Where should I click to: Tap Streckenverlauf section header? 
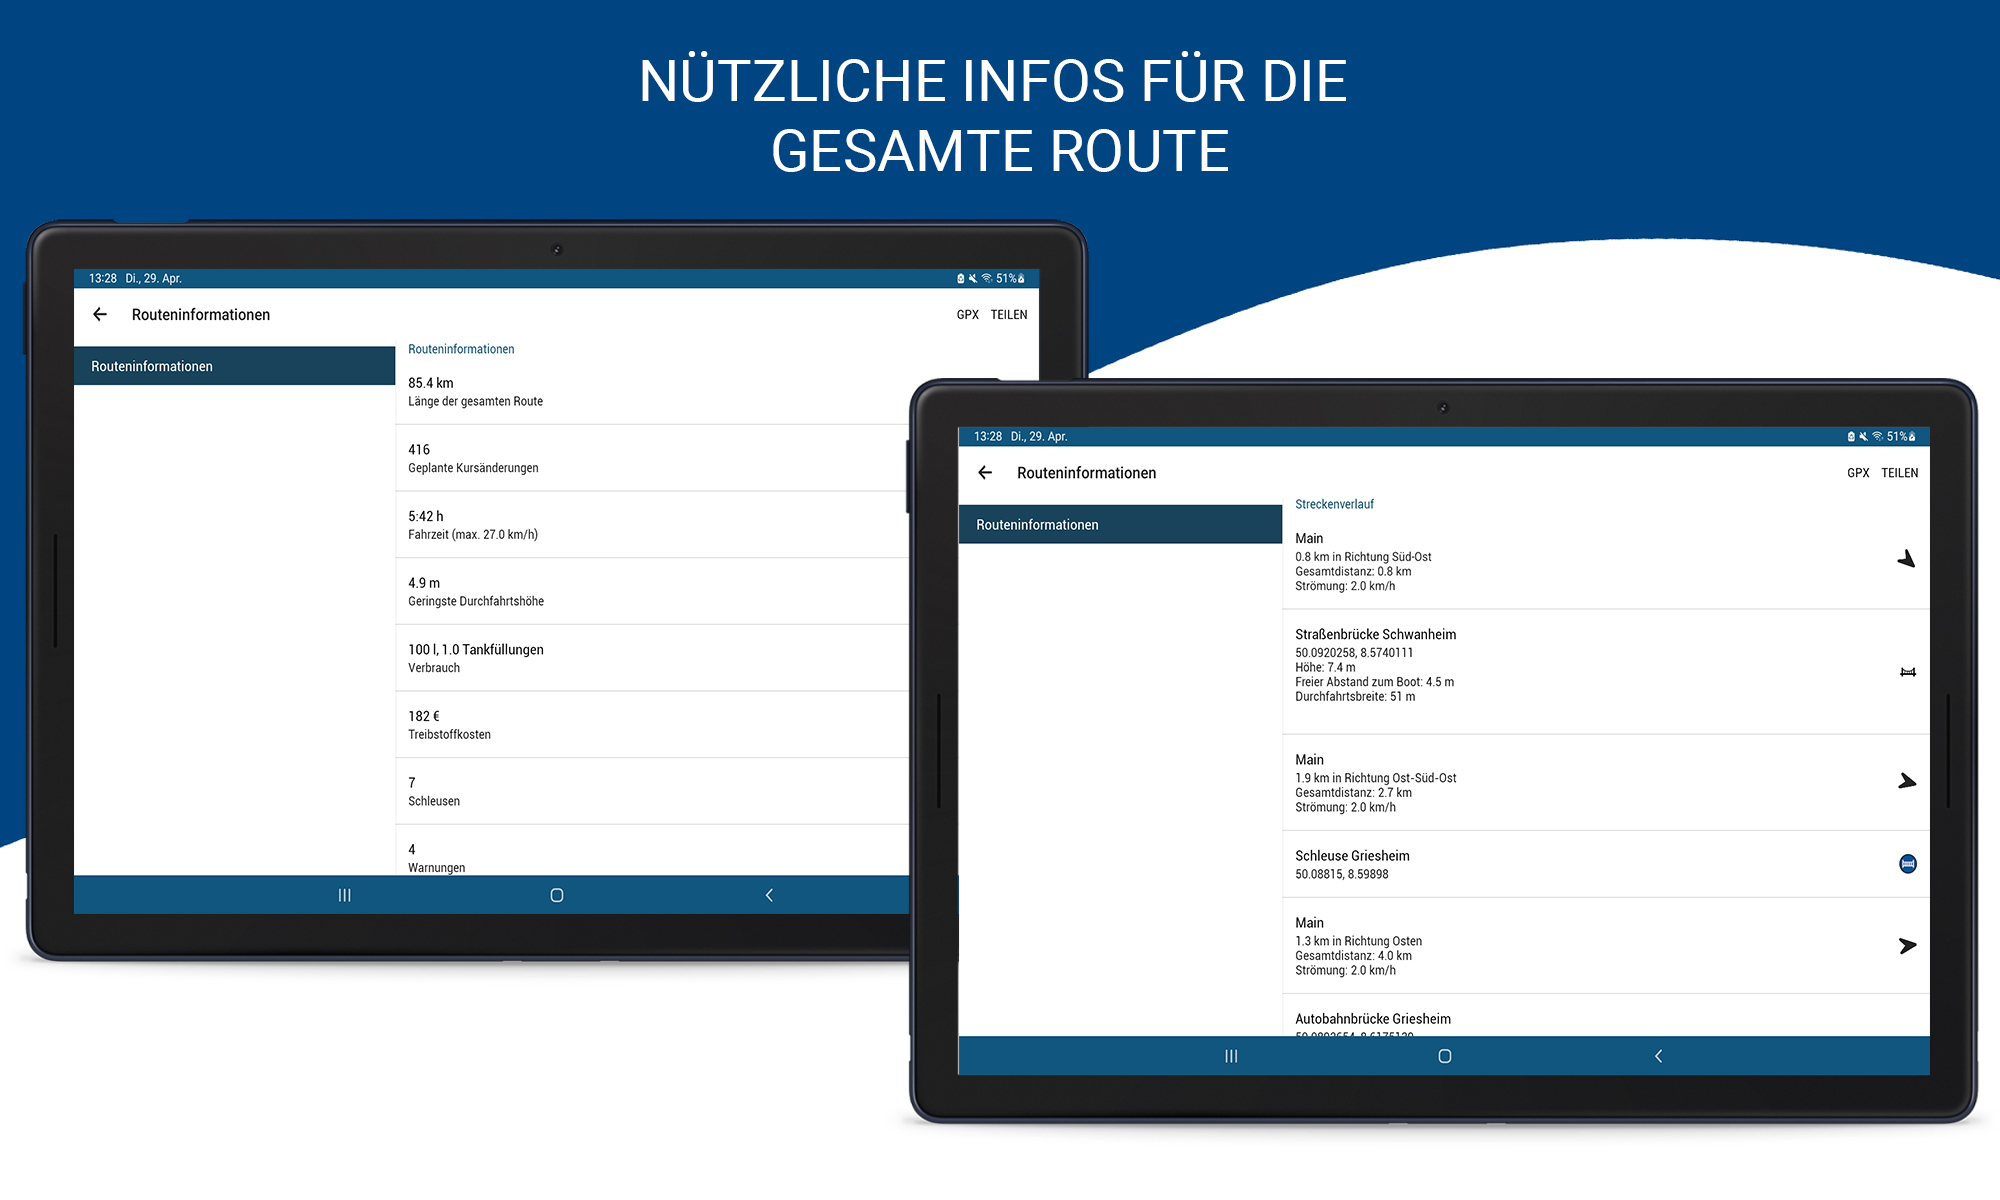point(1334,504)
